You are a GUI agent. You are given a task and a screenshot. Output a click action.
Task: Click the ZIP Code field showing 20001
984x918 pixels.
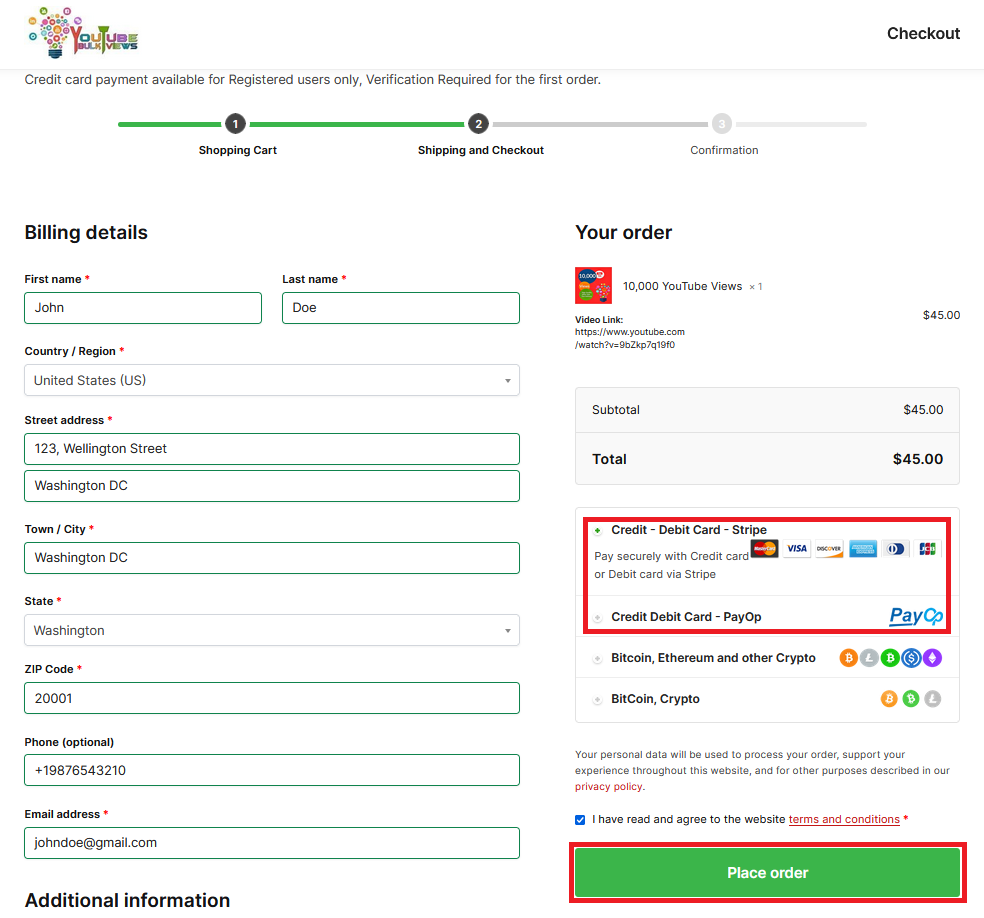(x=272, y=698)
